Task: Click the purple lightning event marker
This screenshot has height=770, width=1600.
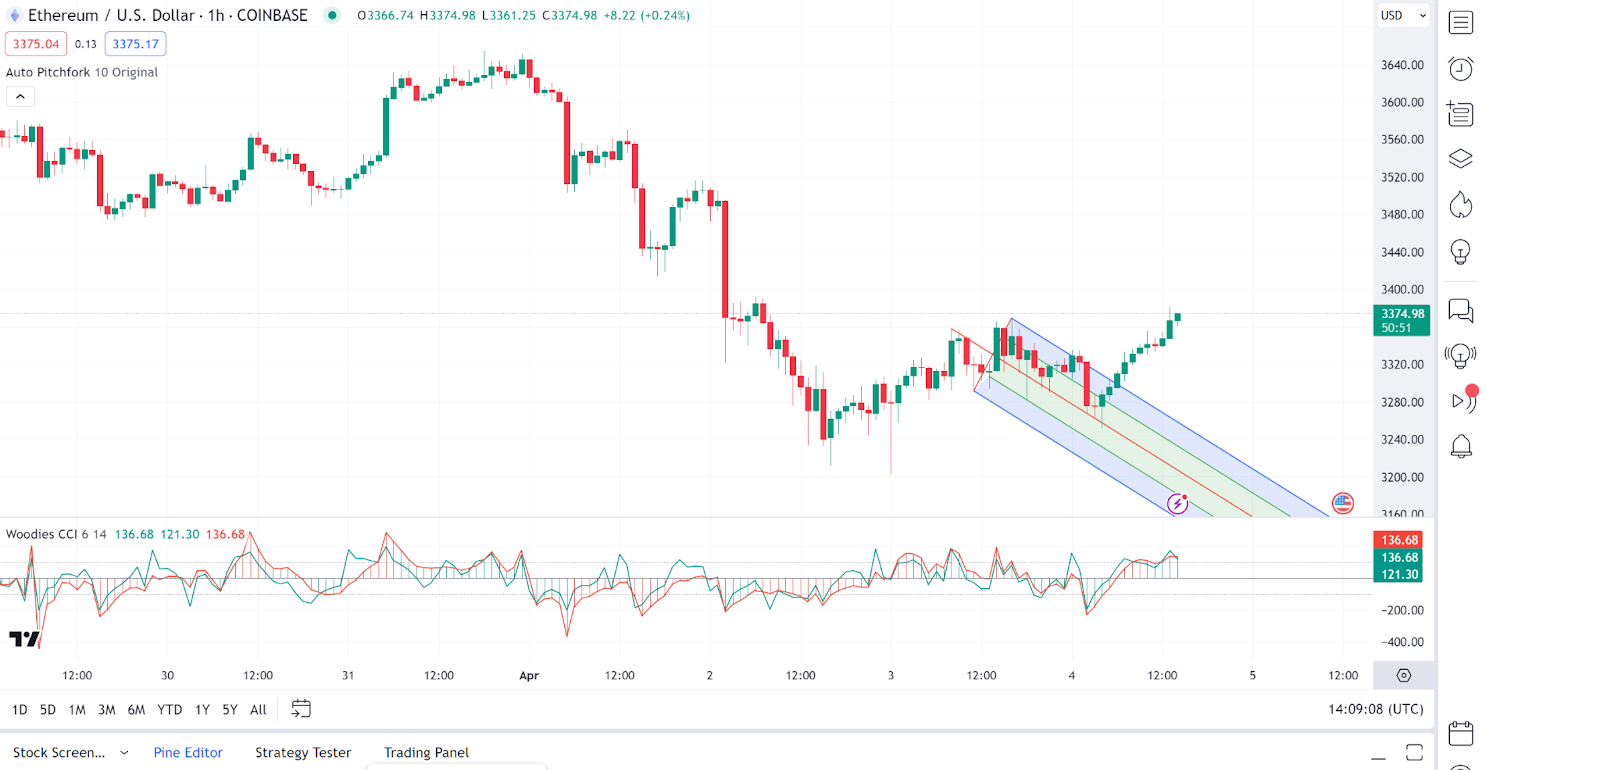Action: 1178,503
